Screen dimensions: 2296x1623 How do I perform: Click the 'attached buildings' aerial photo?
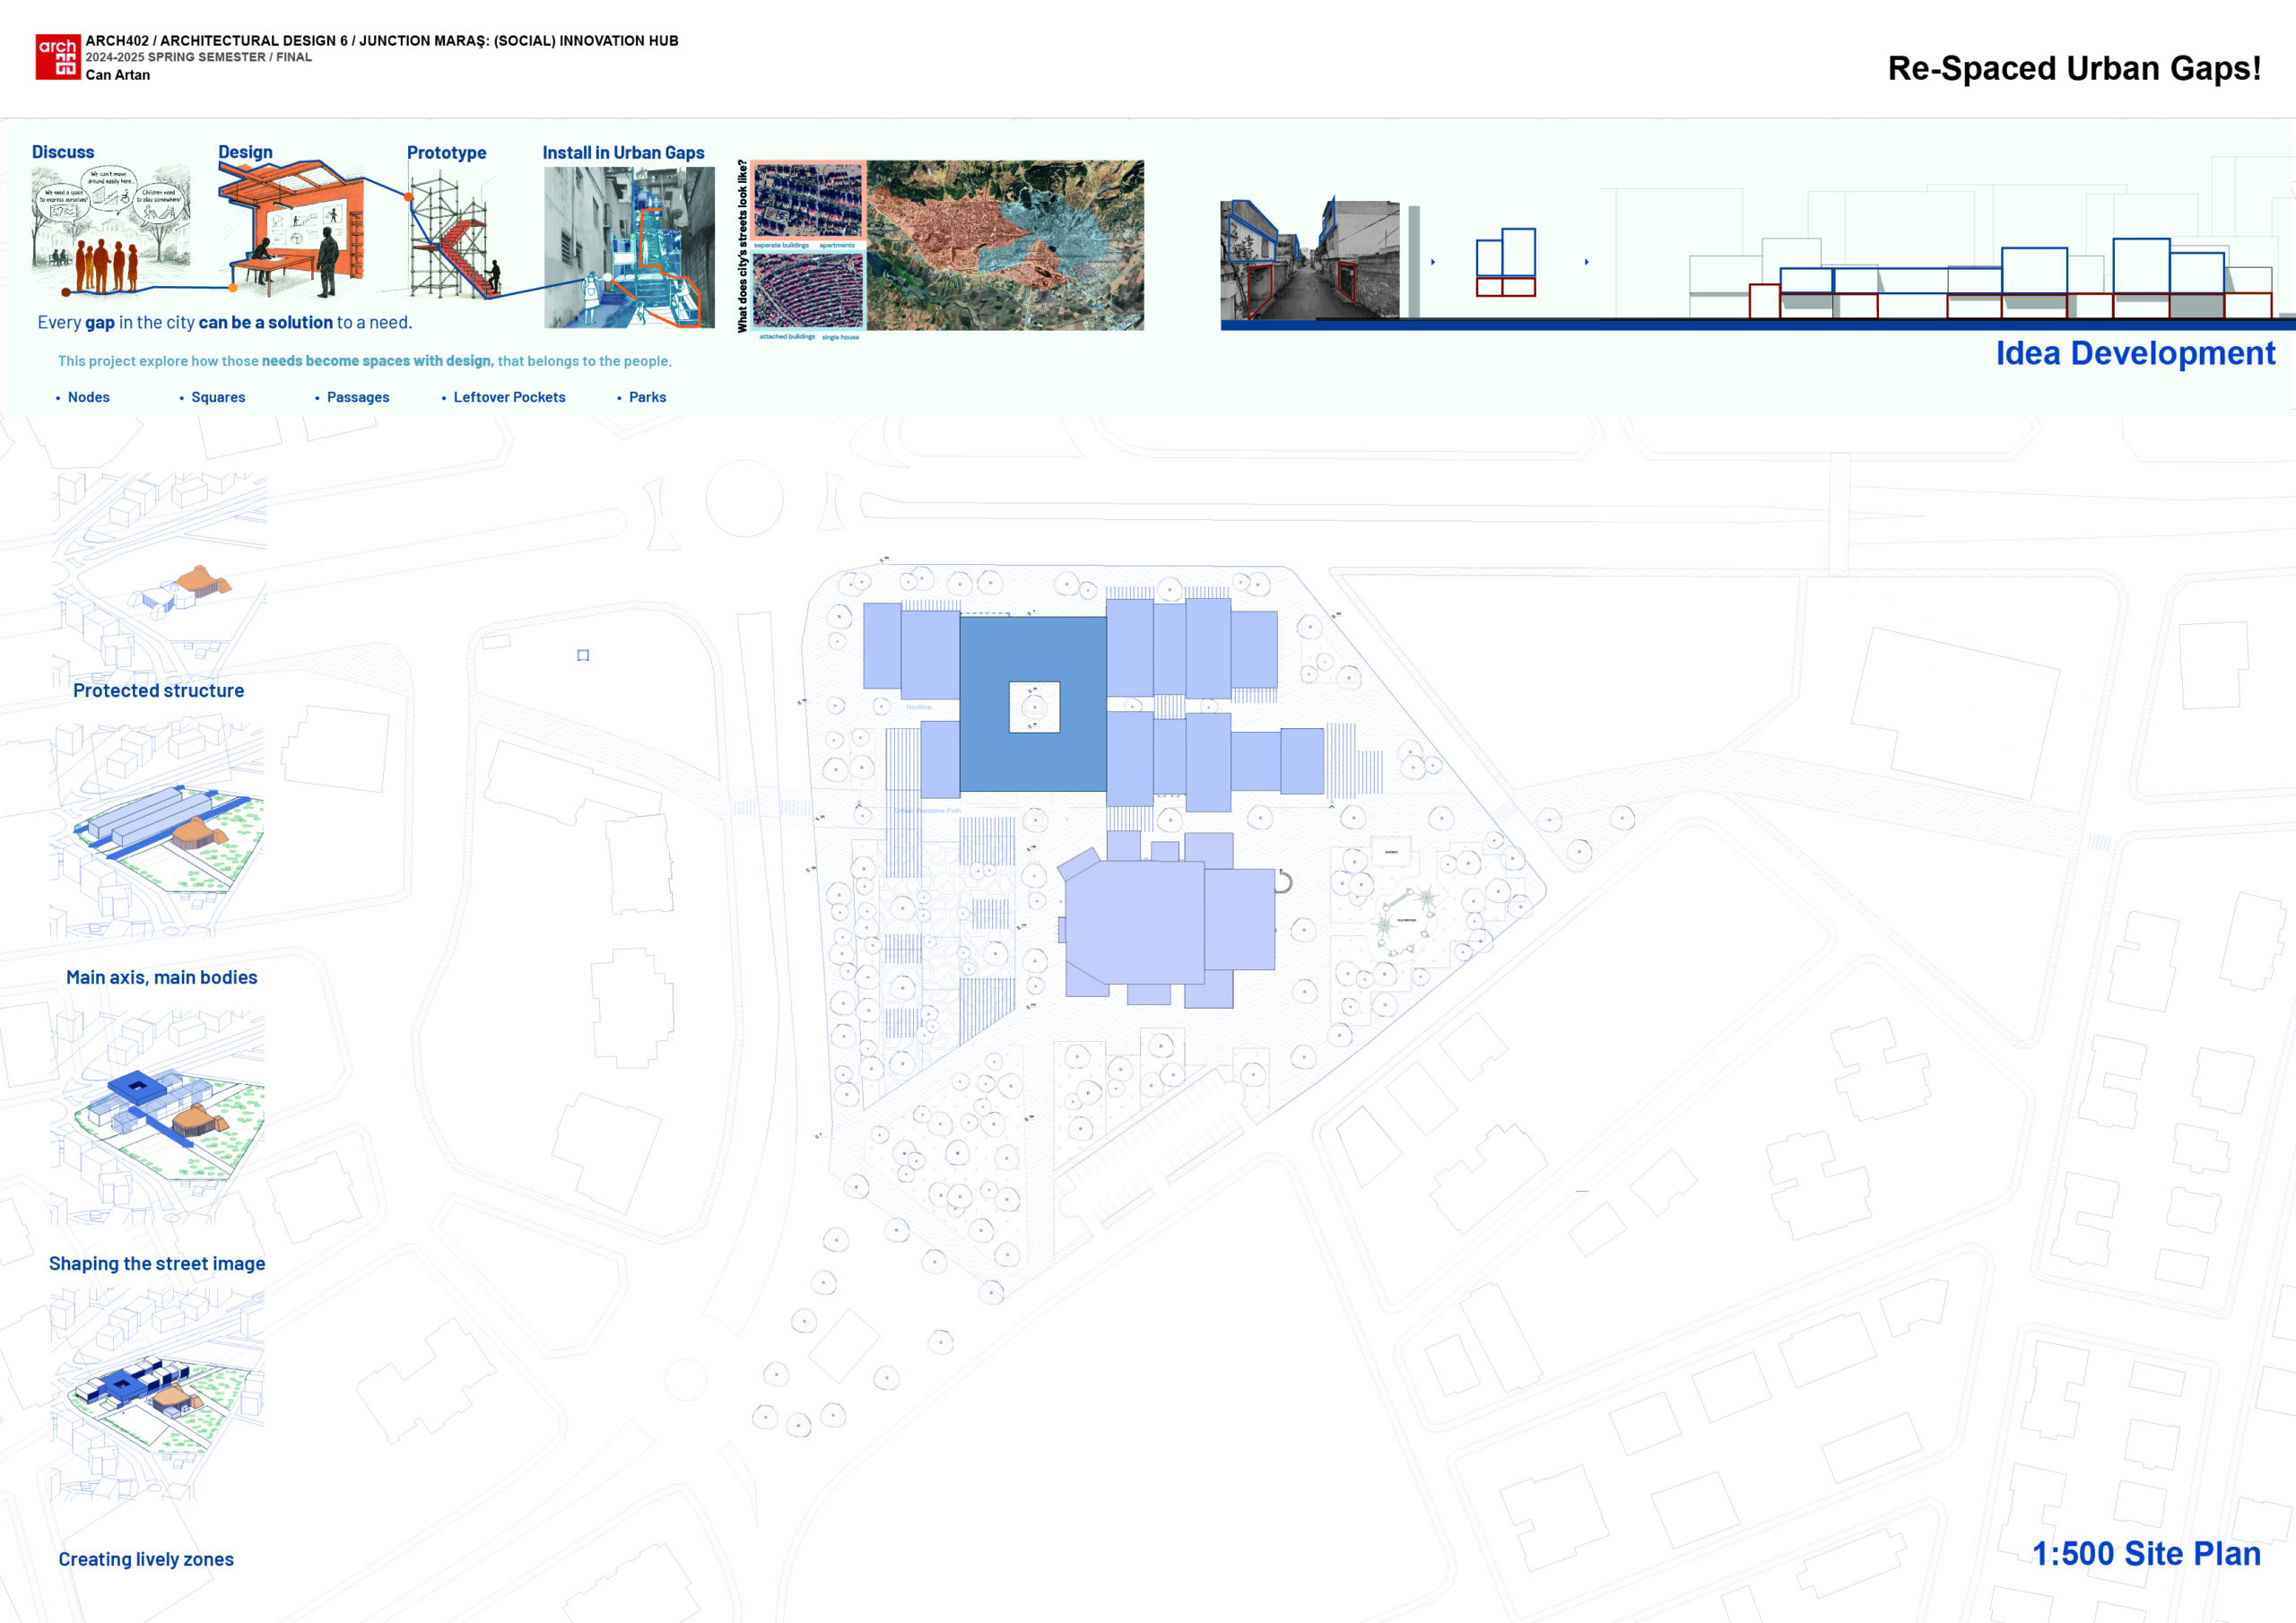[x=808, y=291]
